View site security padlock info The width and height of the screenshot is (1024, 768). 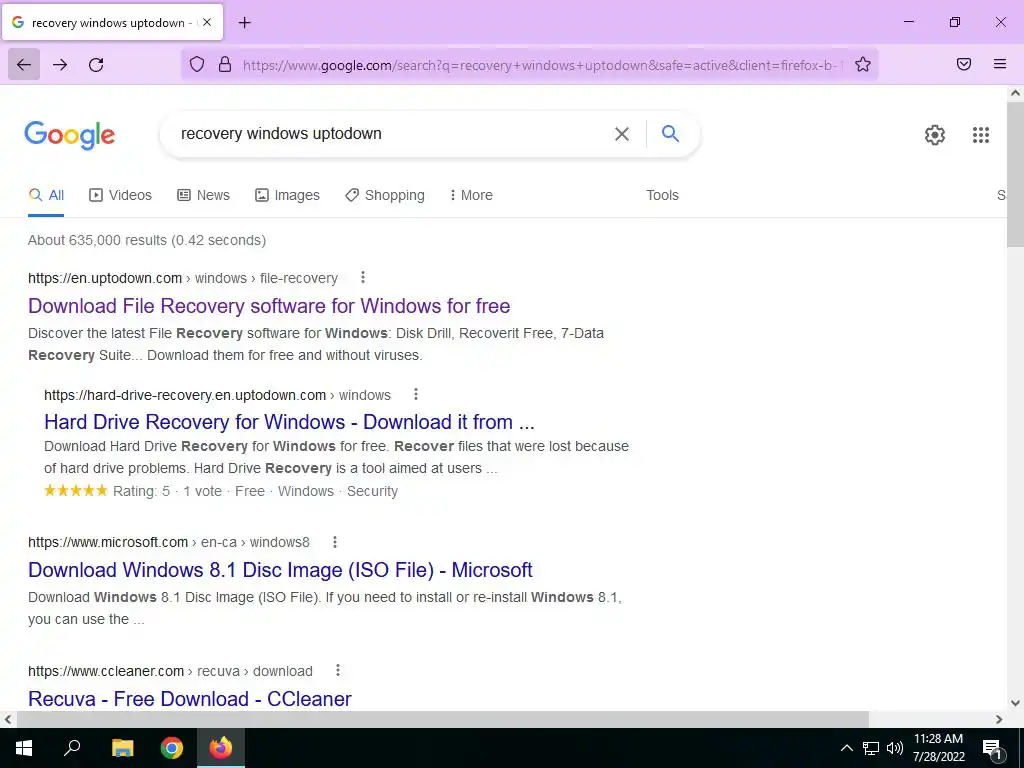pos(225,64)
